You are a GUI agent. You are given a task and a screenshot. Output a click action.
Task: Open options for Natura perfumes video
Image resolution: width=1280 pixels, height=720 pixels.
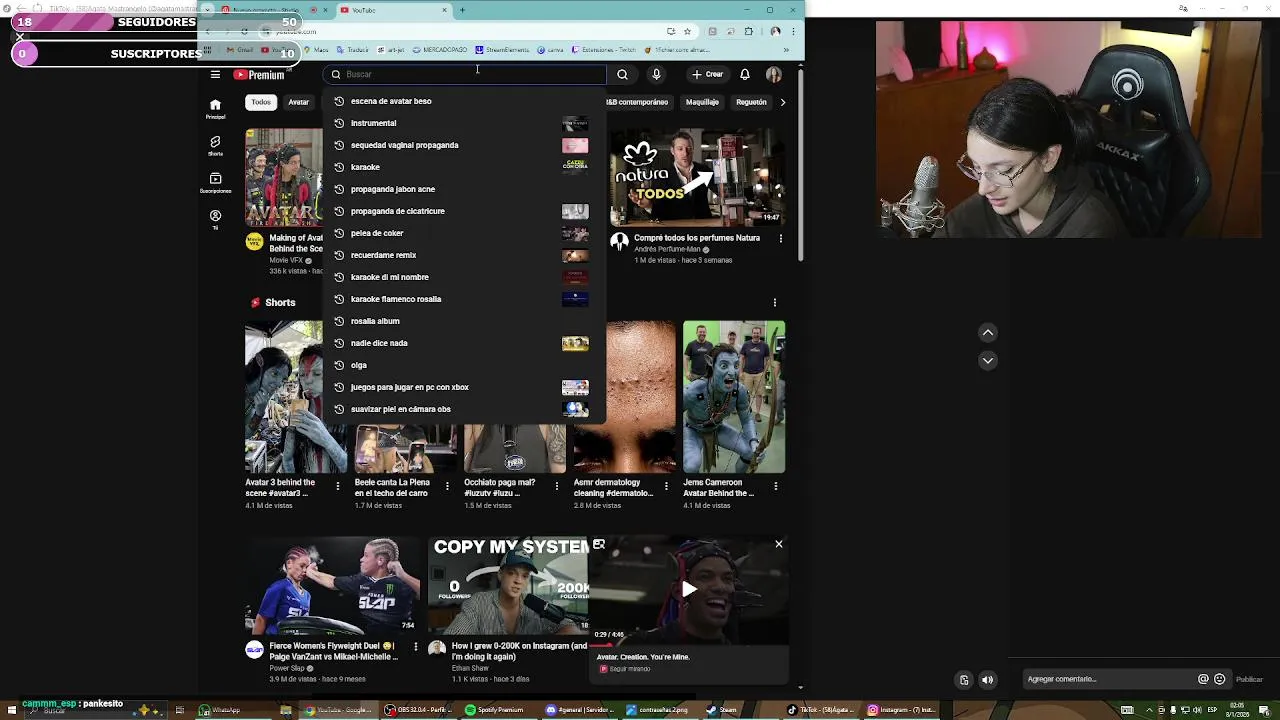(781, 238)
